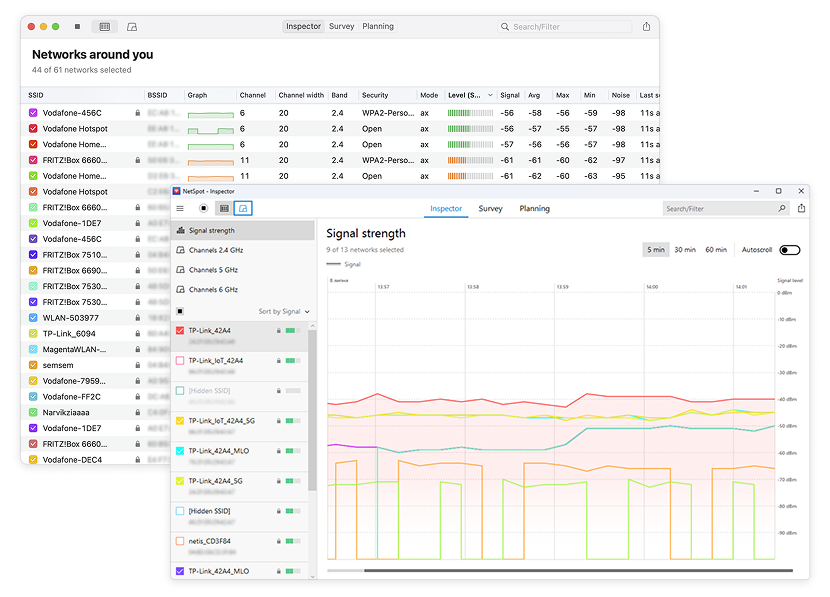Check the TP-Link_IoT_42A4 checkbox
The width and height of the screenshot is (830, 597).
(180, 360)
